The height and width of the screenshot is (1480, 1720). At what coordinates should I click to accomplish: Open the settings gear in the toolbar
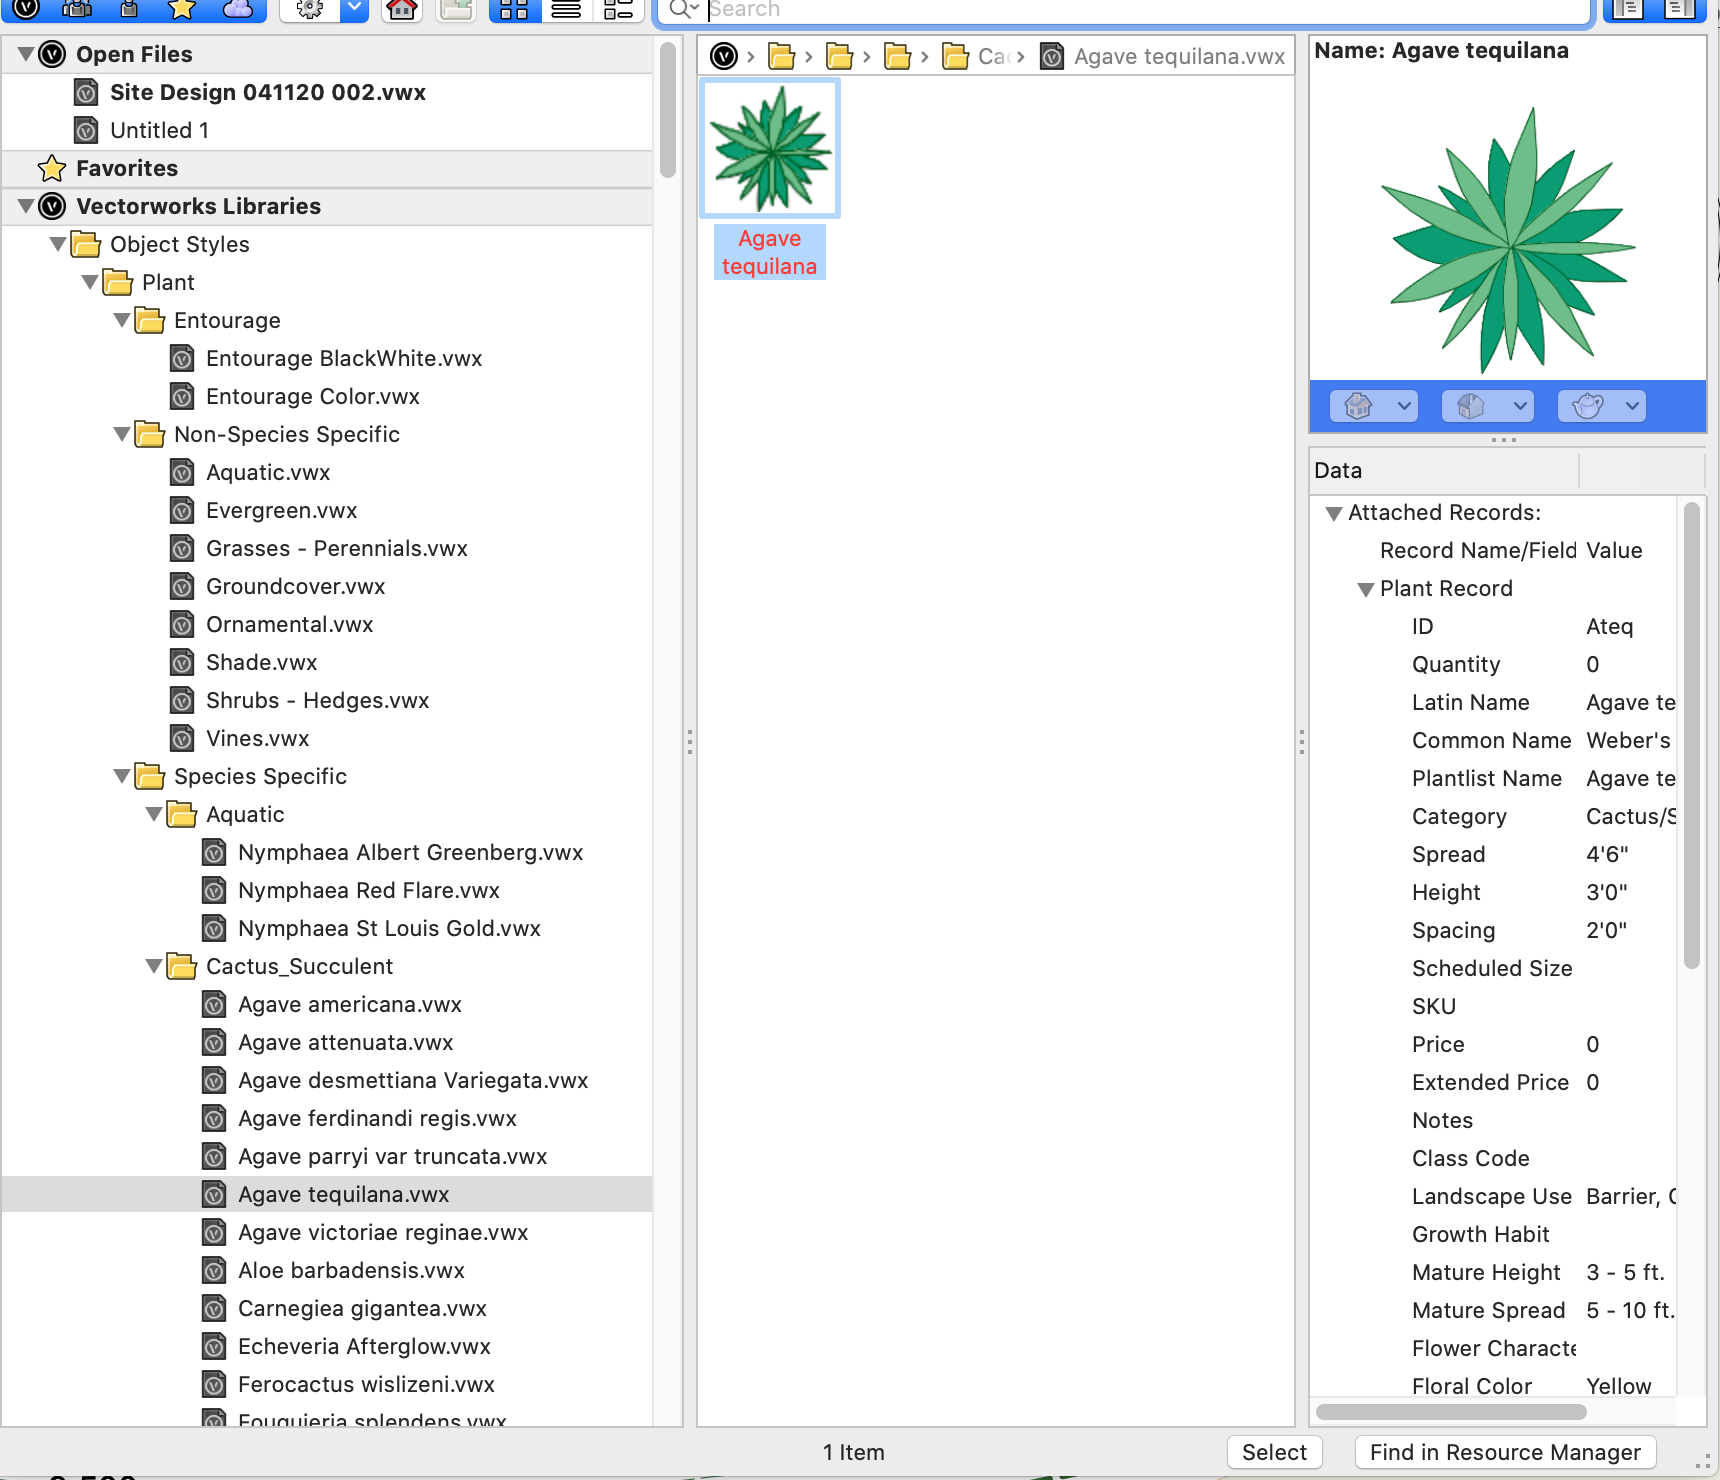click(x=309, y=10)
